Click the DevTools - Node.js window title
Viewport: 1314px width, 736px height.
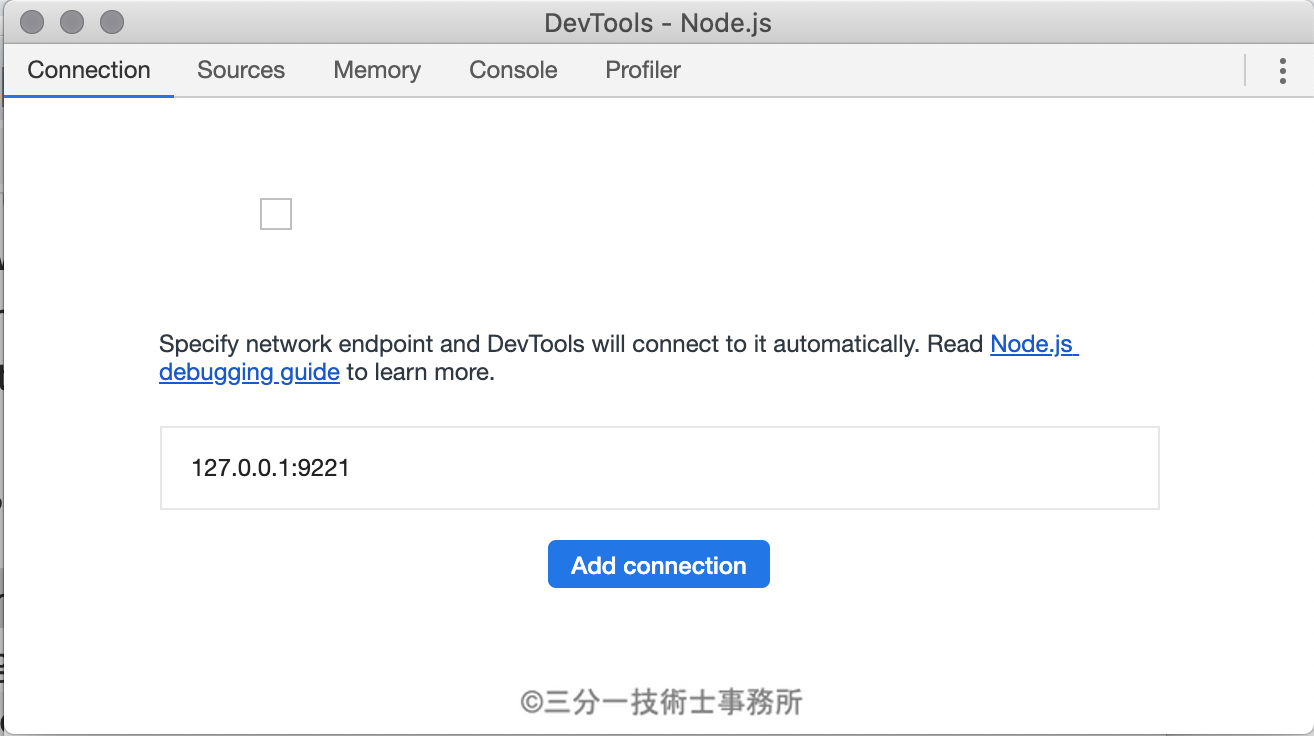pos(658,23)
